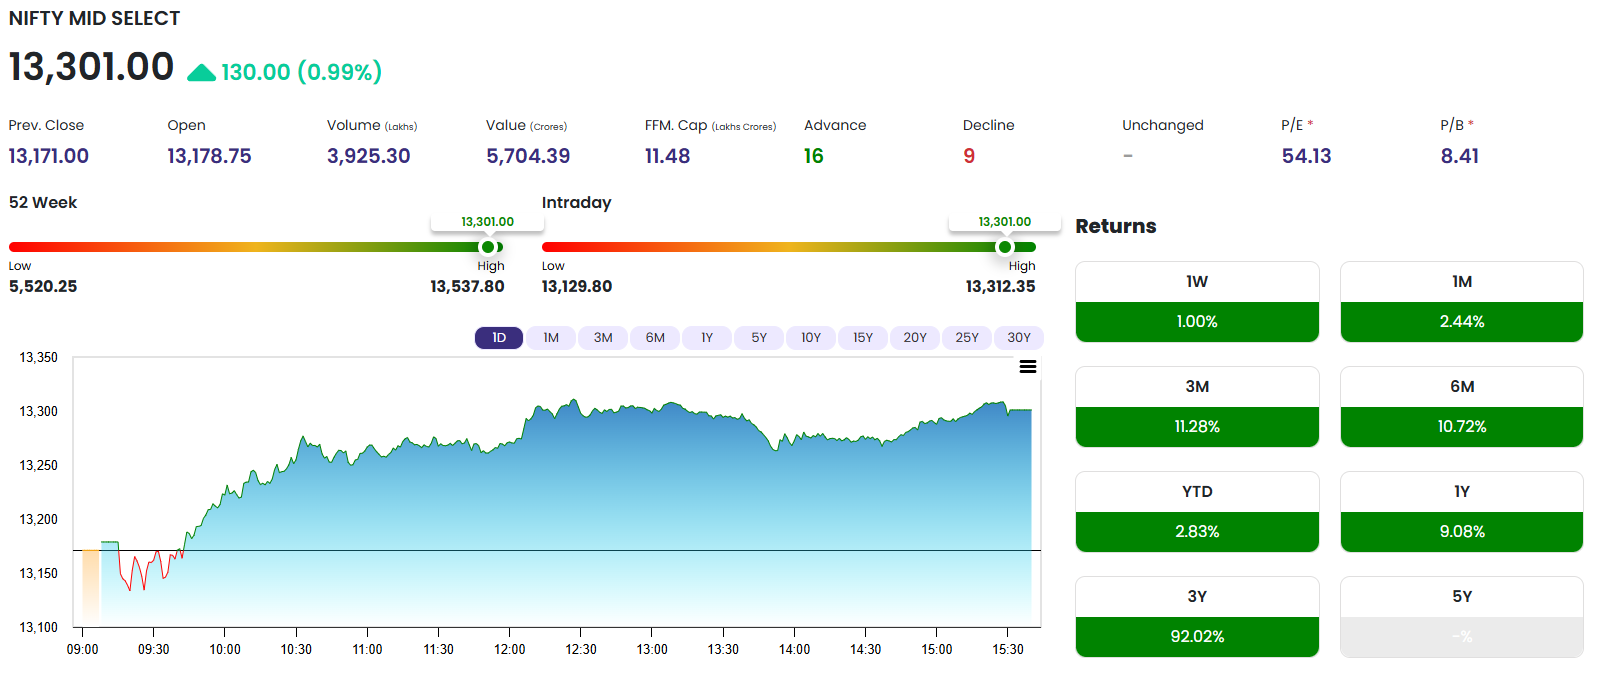Click the P/B value 8.41
1598x677 pixels.
click(x=1459, y=156)
